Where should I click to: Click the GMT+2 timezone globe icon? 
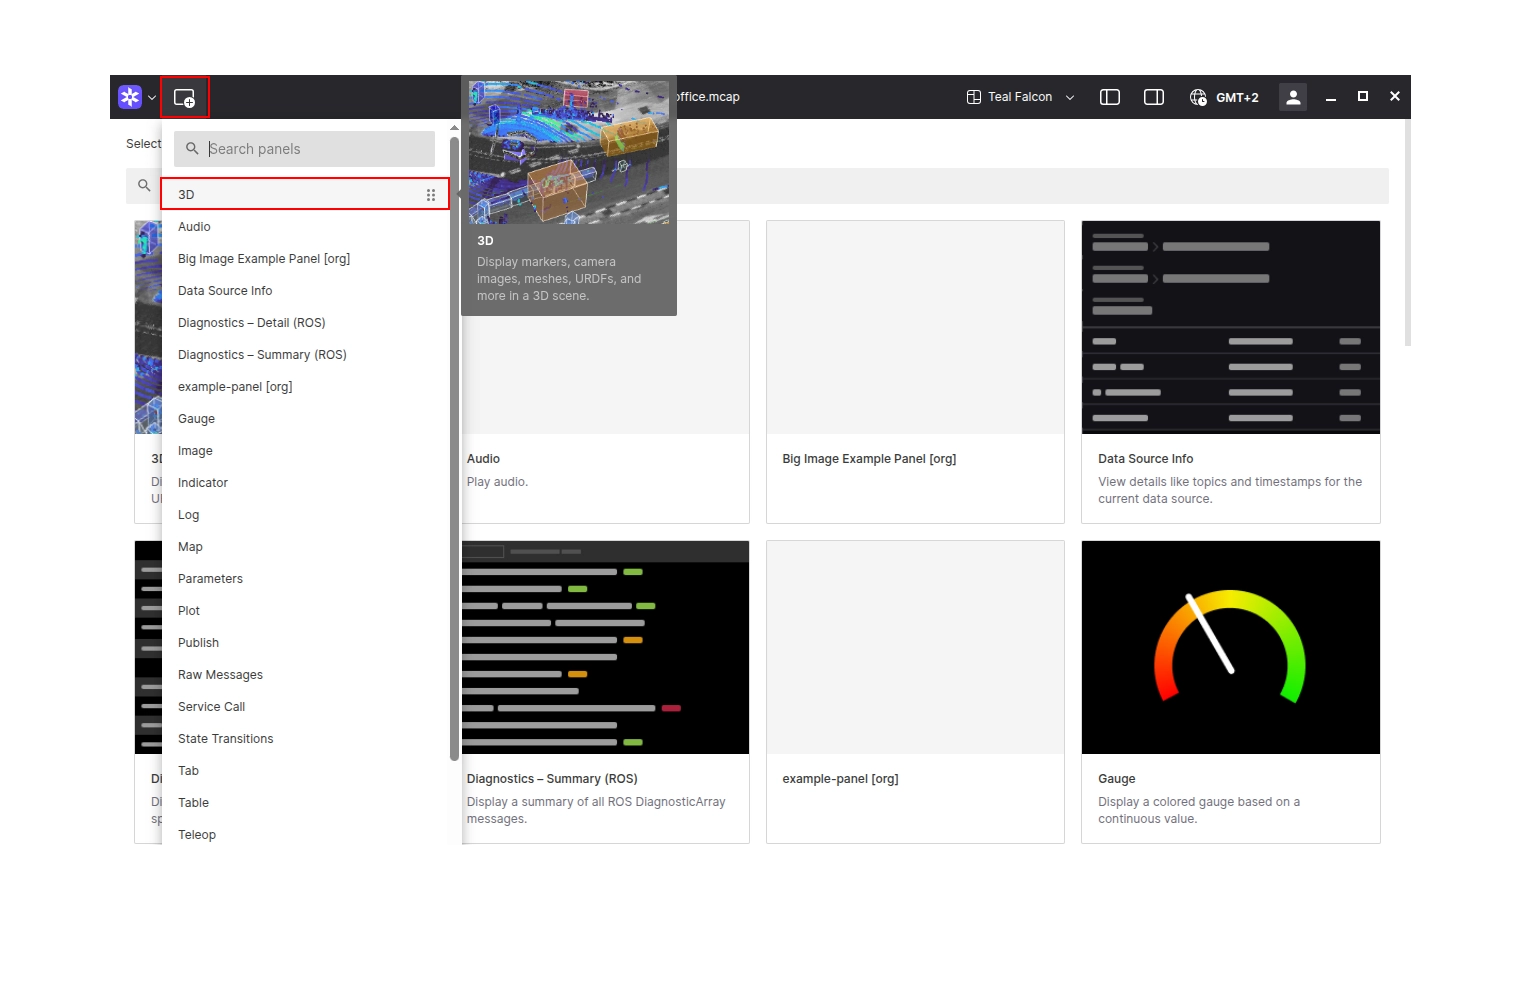click(x=1197, y=97)
